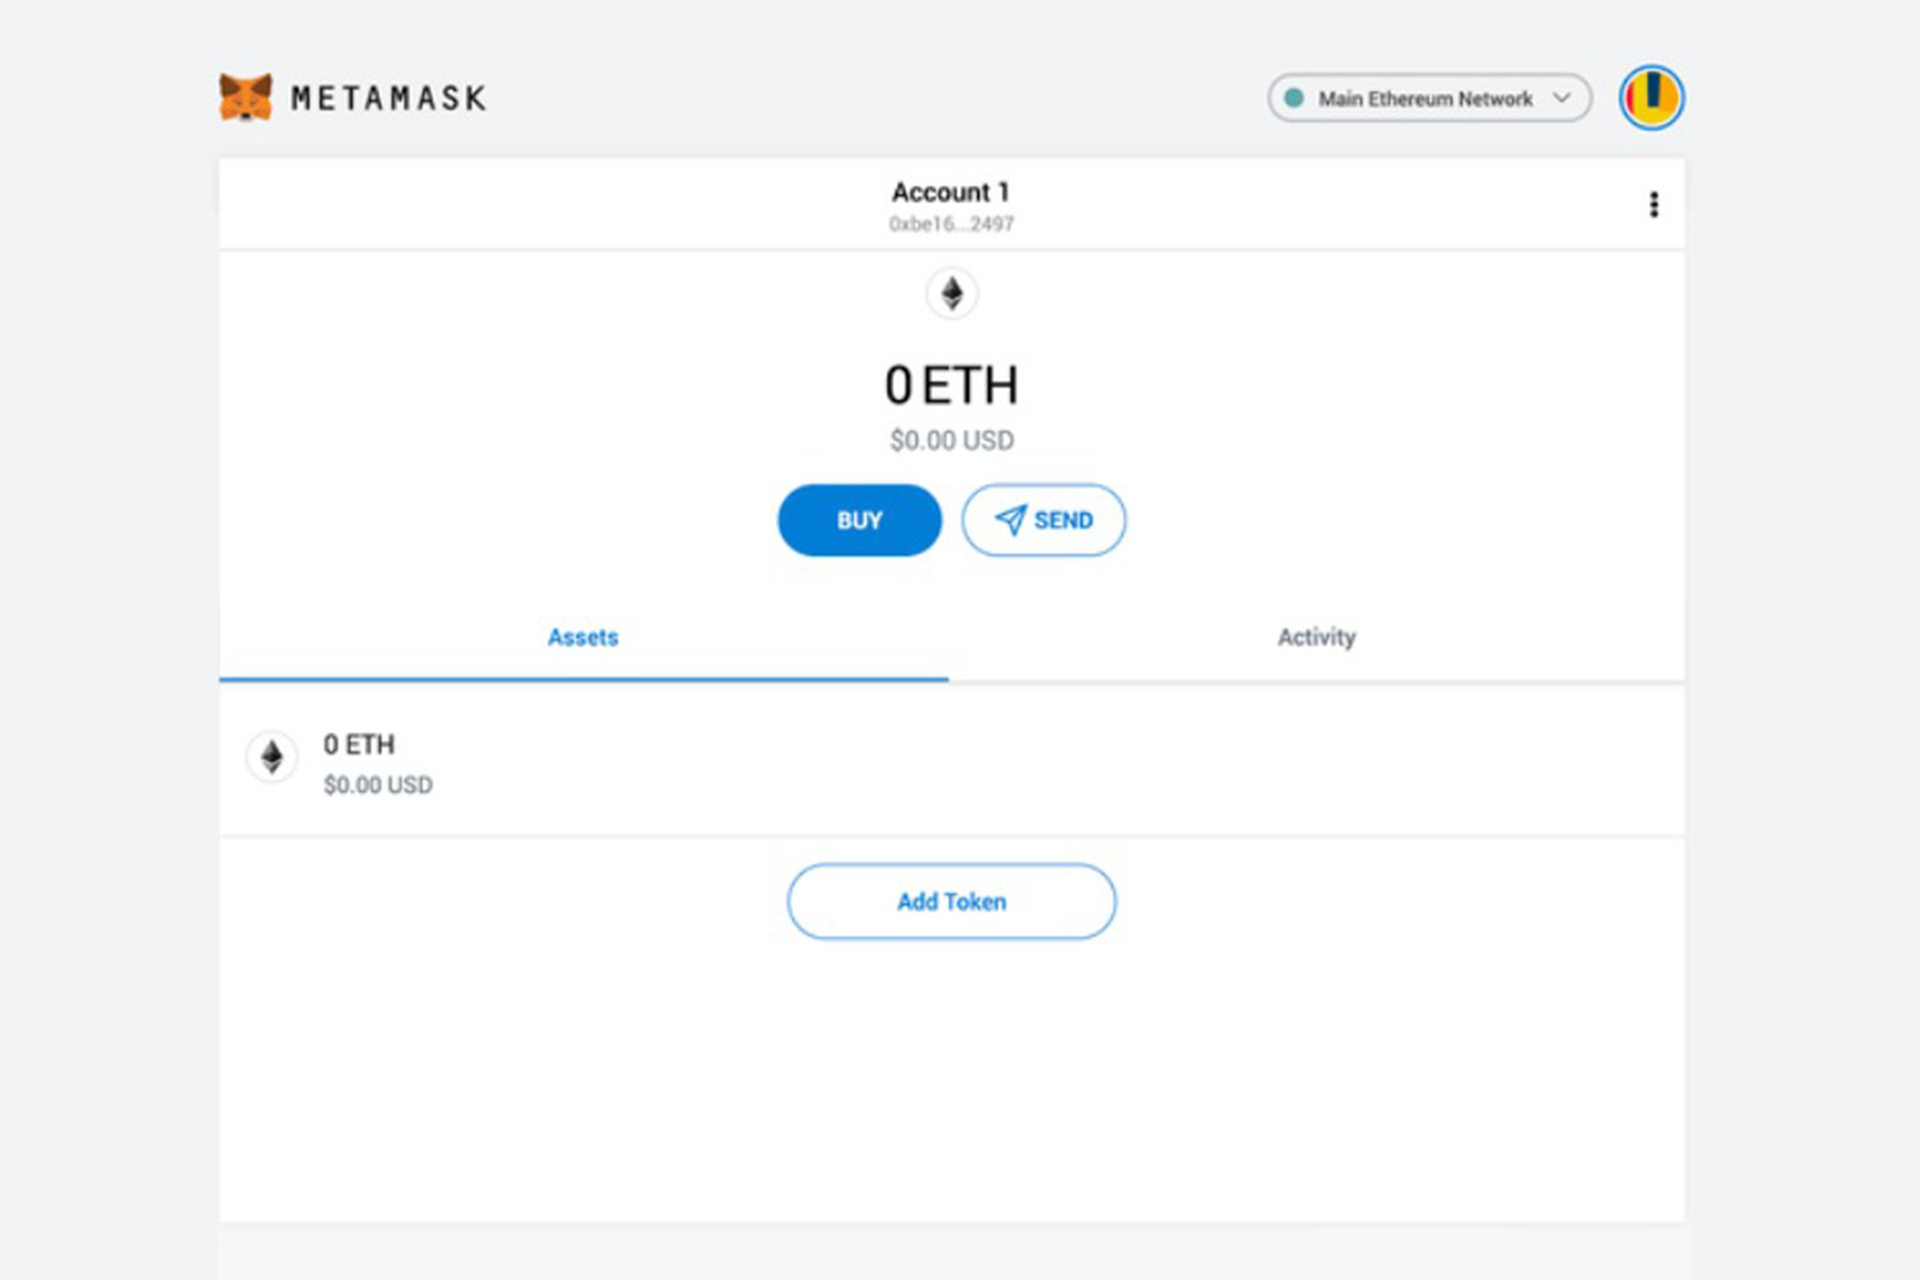Click the $0.00 USD value under the large balance
Image resolution: width=1920 pixels, height=1280 pixels.
pos(952,441)
